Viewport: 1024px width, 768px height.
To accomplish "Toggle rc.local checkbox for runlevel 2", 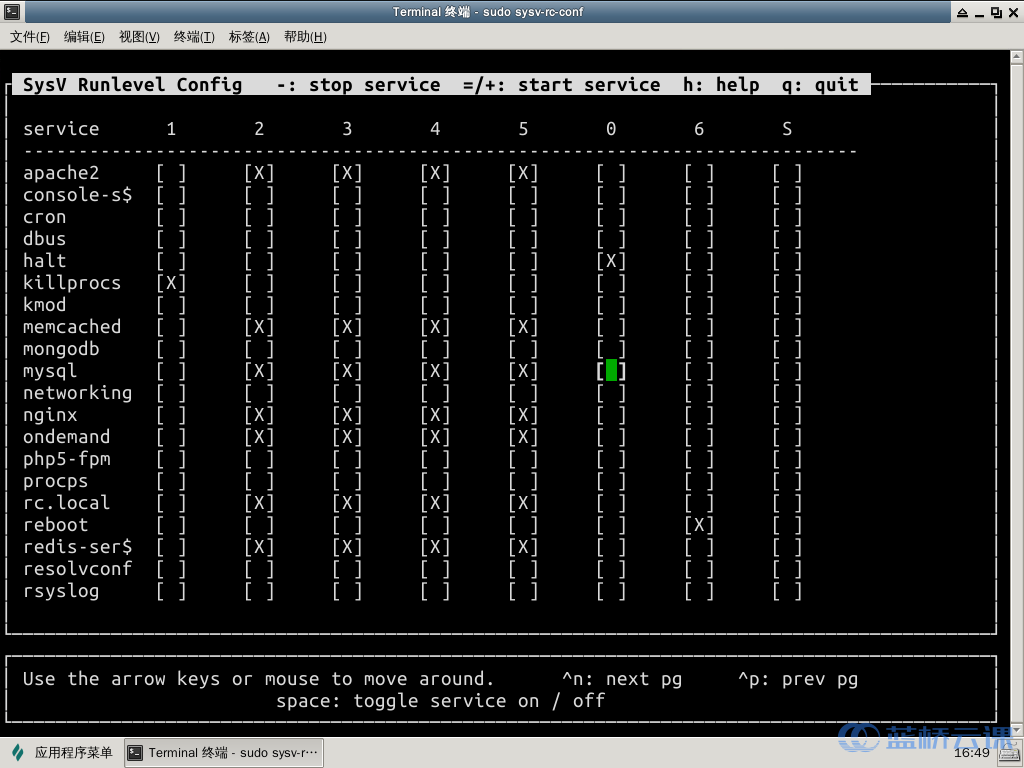I will pyautogui.click(x=259, y=503).
